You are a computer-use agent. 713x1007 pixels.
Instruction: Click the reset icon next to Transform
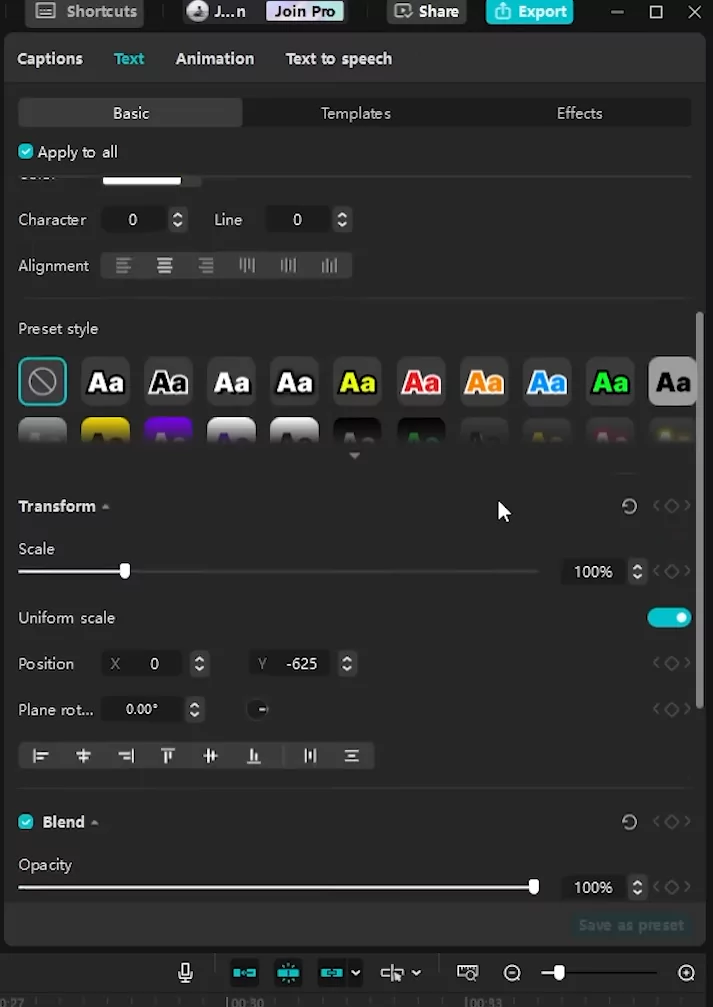pos(629,506)
